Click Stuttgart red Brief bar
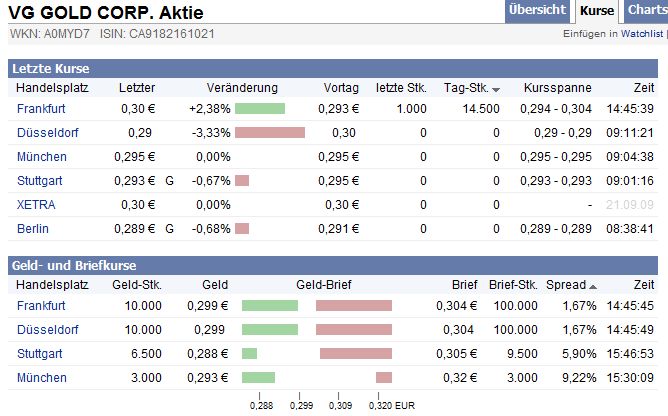The height and width of the screenshot is (416, 668). (x=356, y=353)
